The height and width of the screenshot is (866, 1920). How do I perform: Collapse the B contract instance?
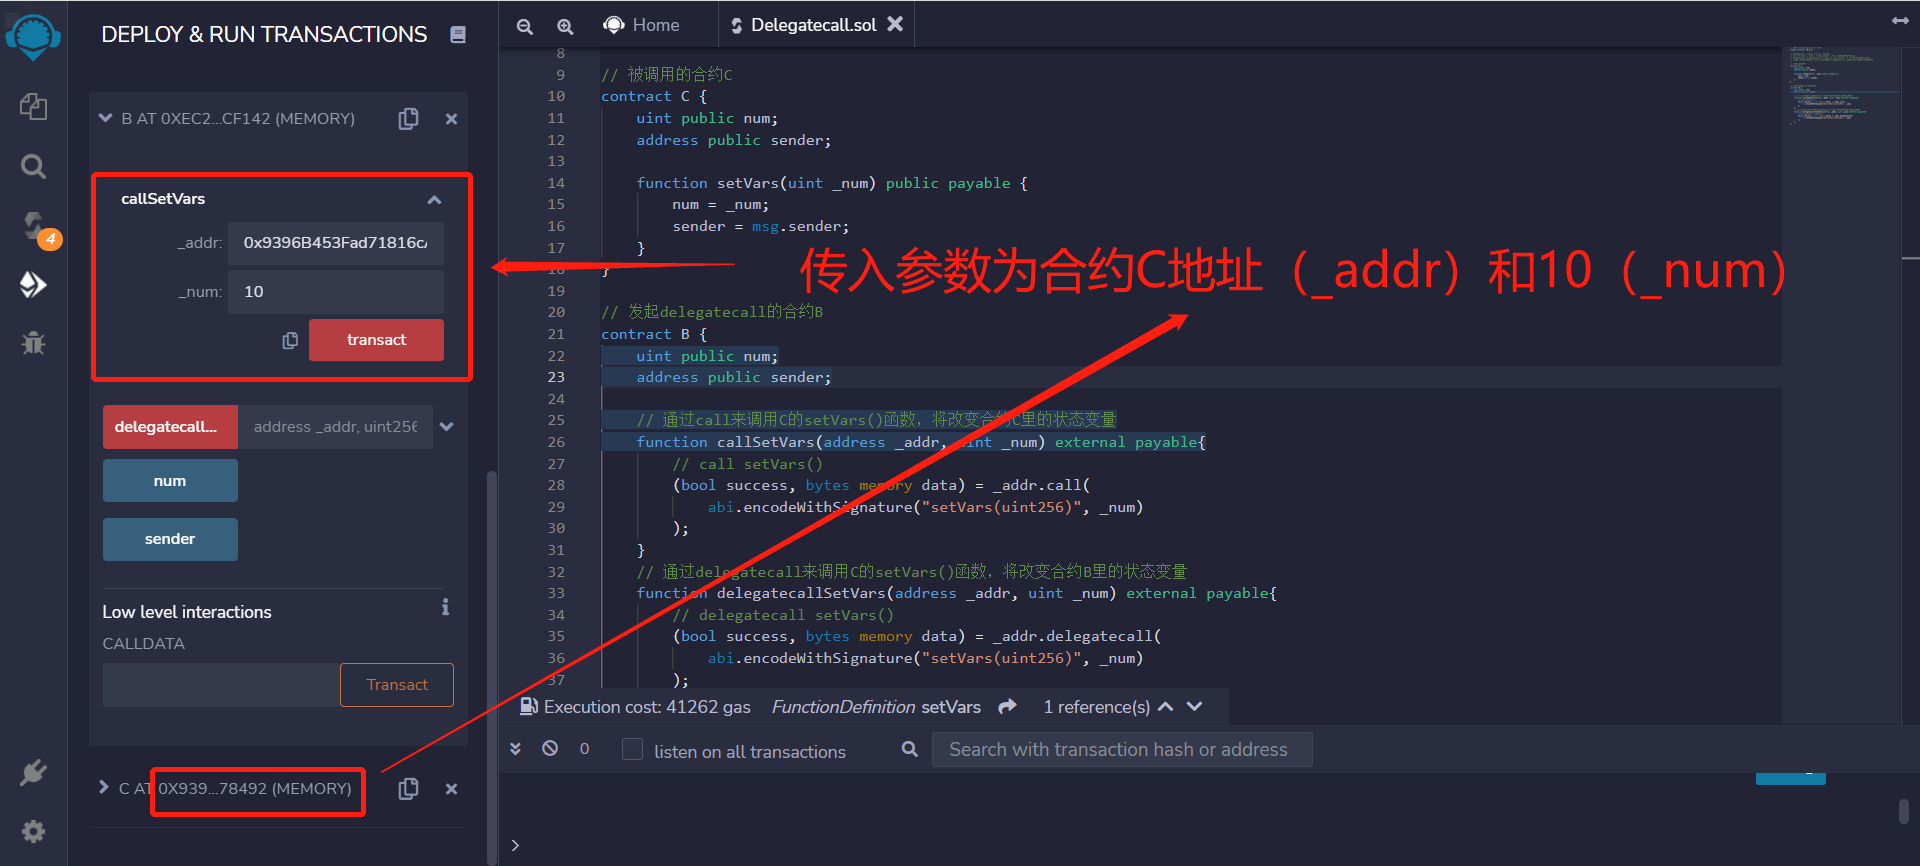point(106,119)
